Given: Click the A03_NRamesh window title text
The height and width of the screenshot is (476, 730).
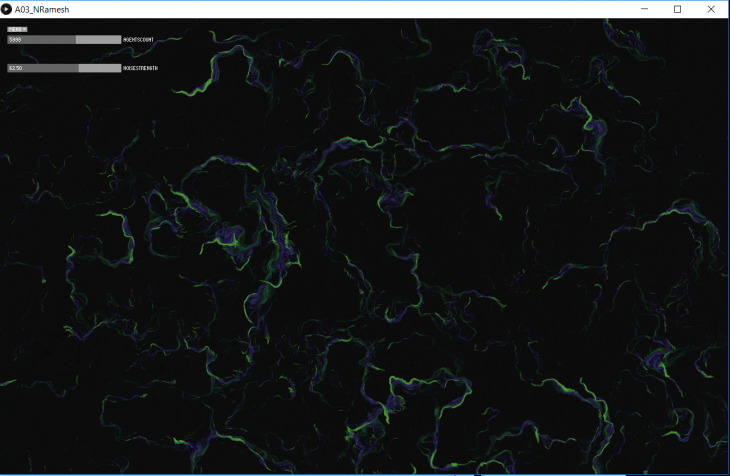Looking at the screenshot, I should pos(42,9).
